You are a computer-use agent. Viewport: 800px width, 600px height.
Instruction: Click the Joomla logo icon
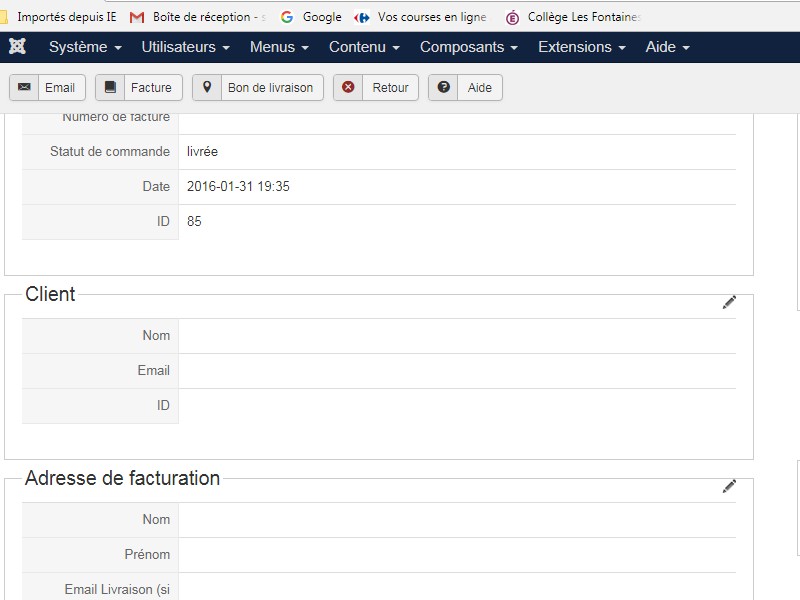(17, 46)
